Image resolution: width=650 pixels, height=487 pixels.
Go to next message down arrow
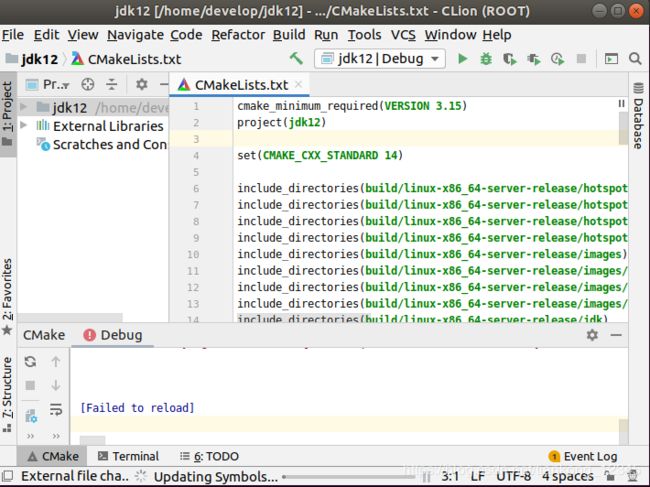pos(56,385)
